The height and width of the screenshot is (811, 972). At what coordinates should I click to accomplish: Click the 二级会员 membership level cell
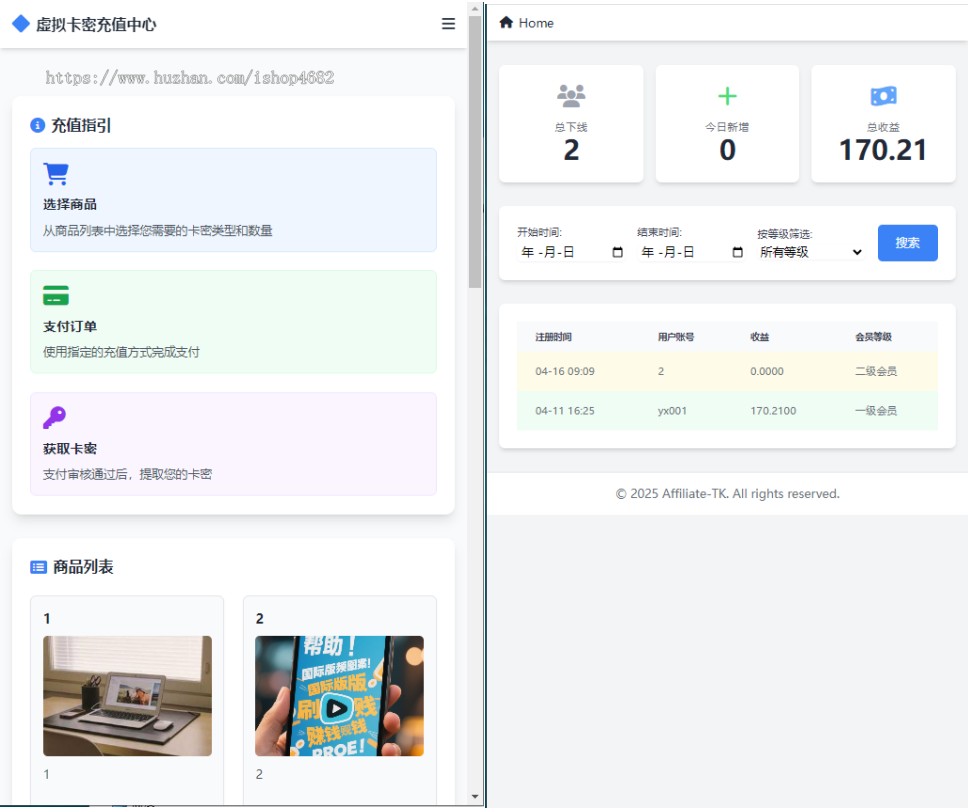point(877,372)
